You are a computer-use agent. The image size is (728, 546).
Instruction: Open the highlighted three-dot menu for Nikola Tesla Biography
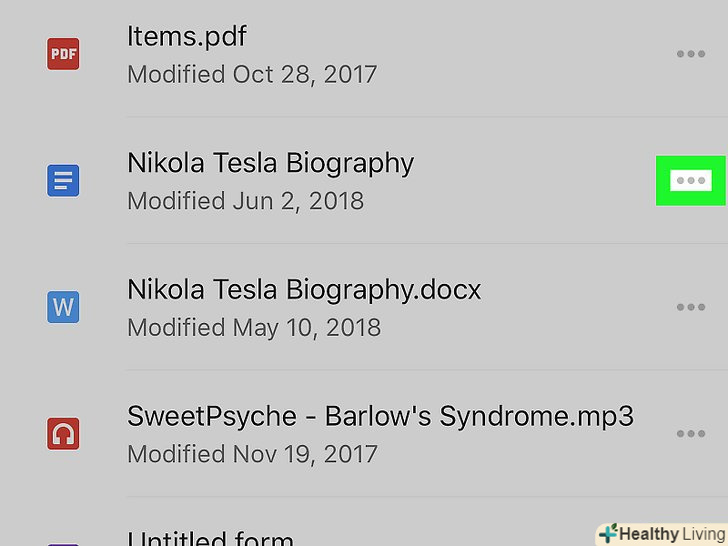(x=691, y=181)
